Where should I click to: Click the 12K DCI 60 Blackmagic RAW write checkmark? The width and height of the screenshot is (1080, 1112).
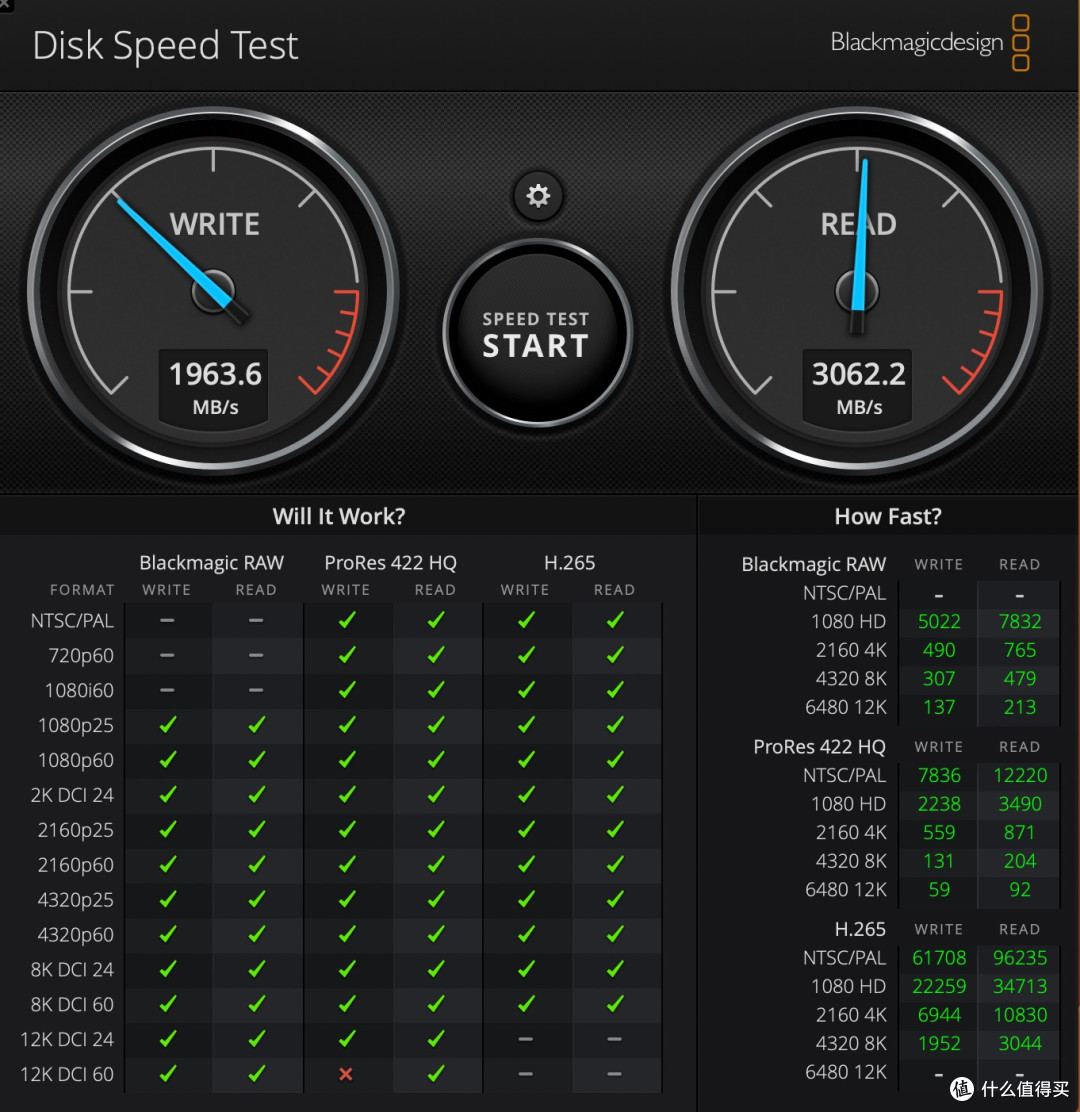pyautogui.click(x=167, y=1074)
